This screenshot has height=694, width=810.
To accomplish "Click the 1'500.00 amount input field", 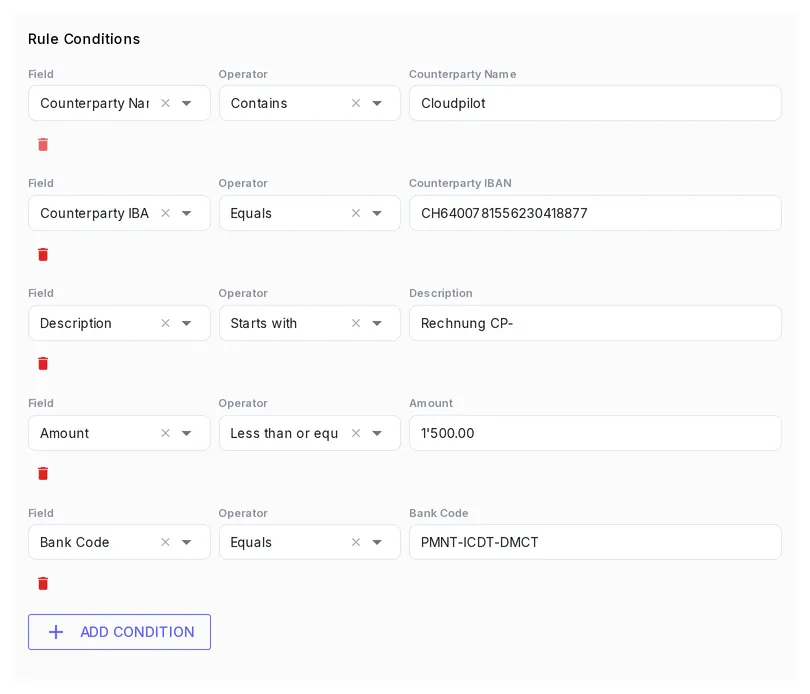I will tap(595, 433).
